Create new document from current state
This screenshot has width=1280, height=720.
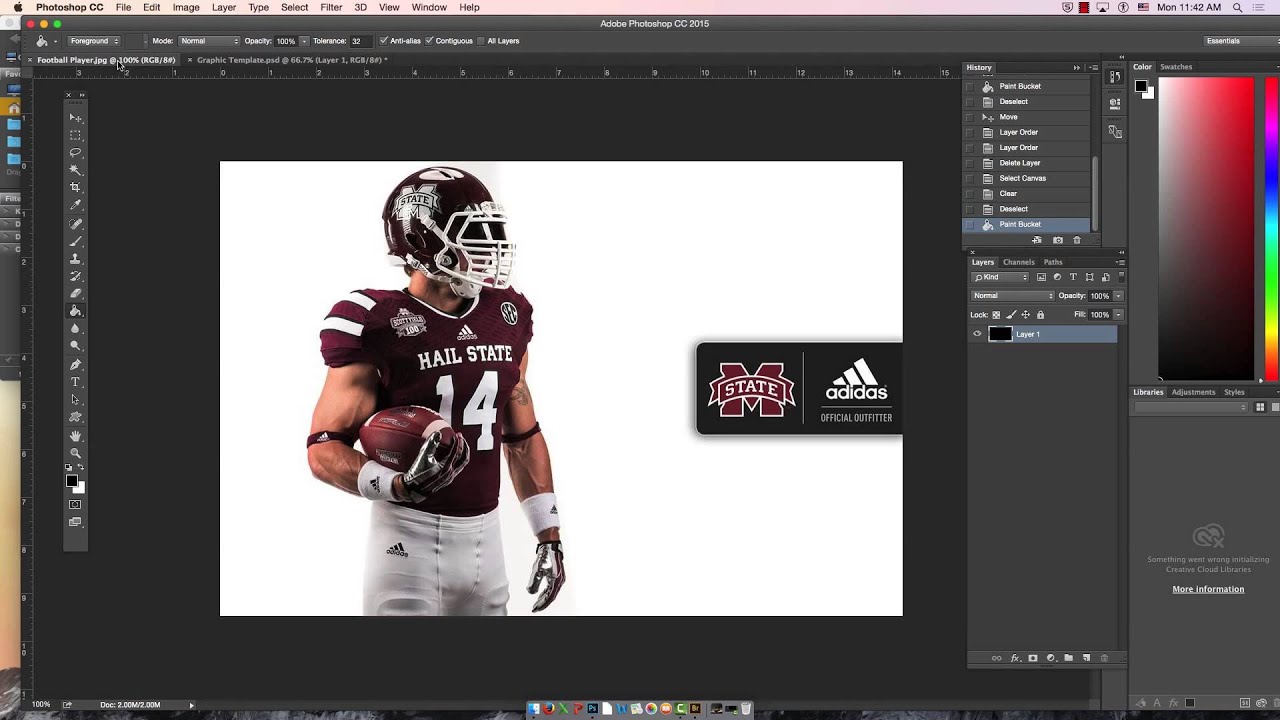pos(1037,240)
